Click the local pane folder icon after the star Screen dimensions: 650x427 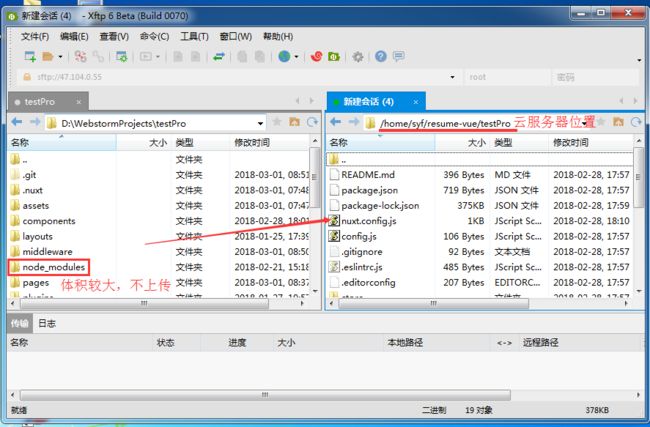(294, 122)
